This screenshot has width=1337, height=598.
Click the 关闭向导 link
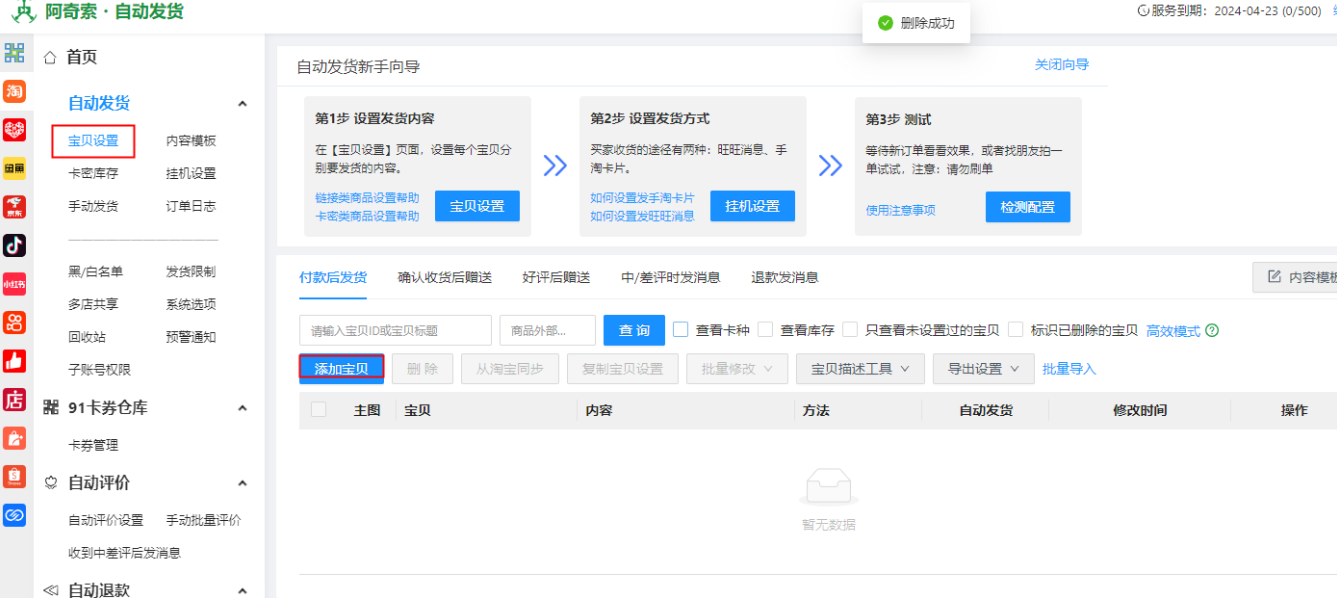pyautogui.click(x=1061, y=65)
